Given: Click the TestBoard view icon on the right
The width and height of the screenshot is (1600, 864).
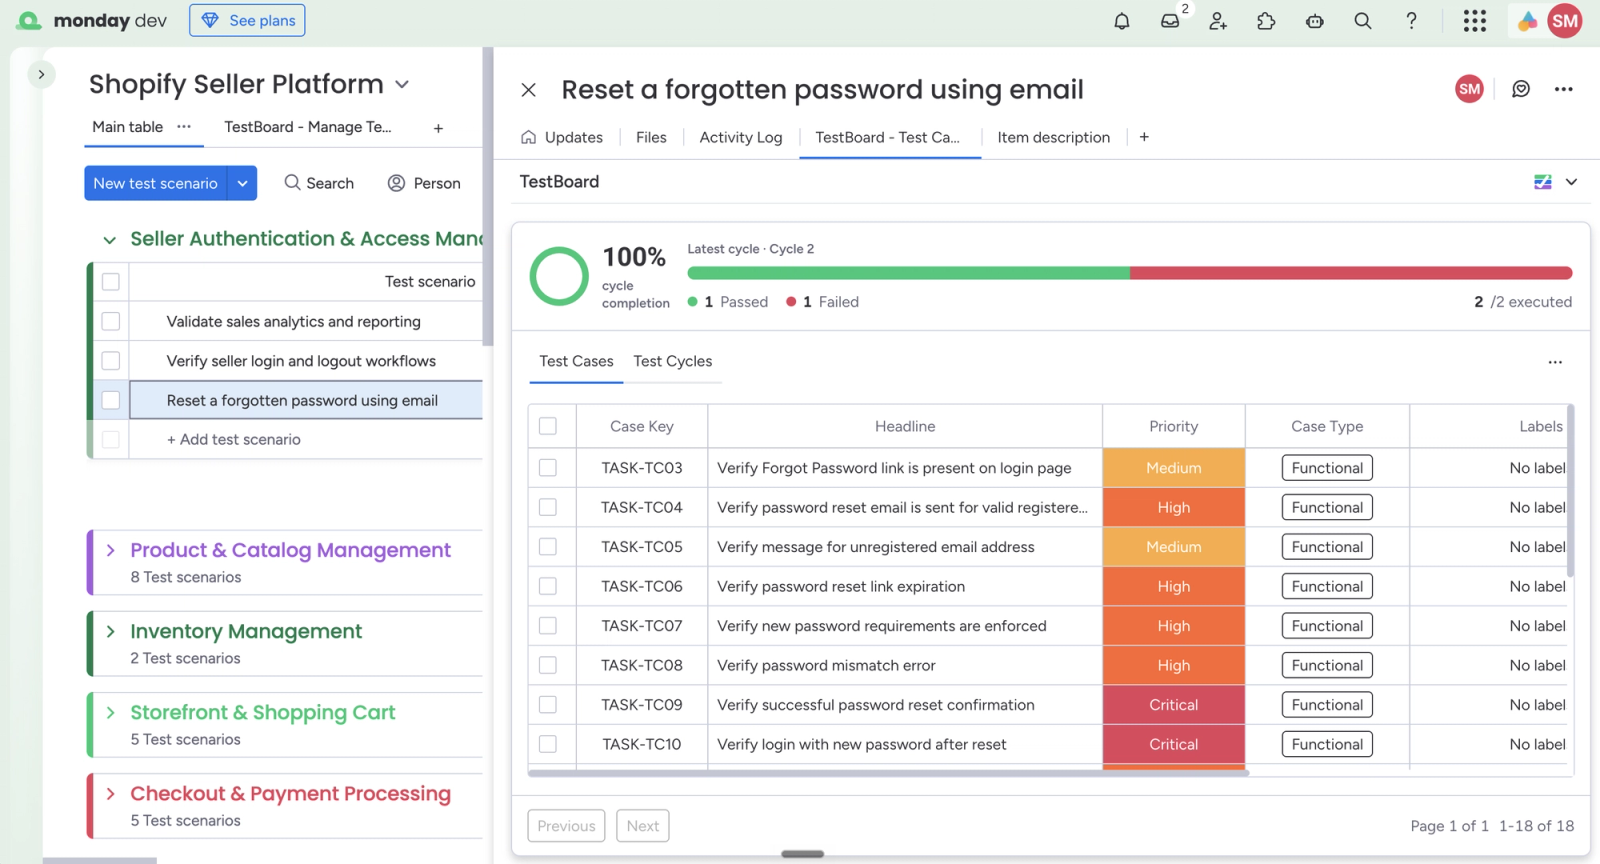Looking at the screenshot, I should pos(1543,182).
